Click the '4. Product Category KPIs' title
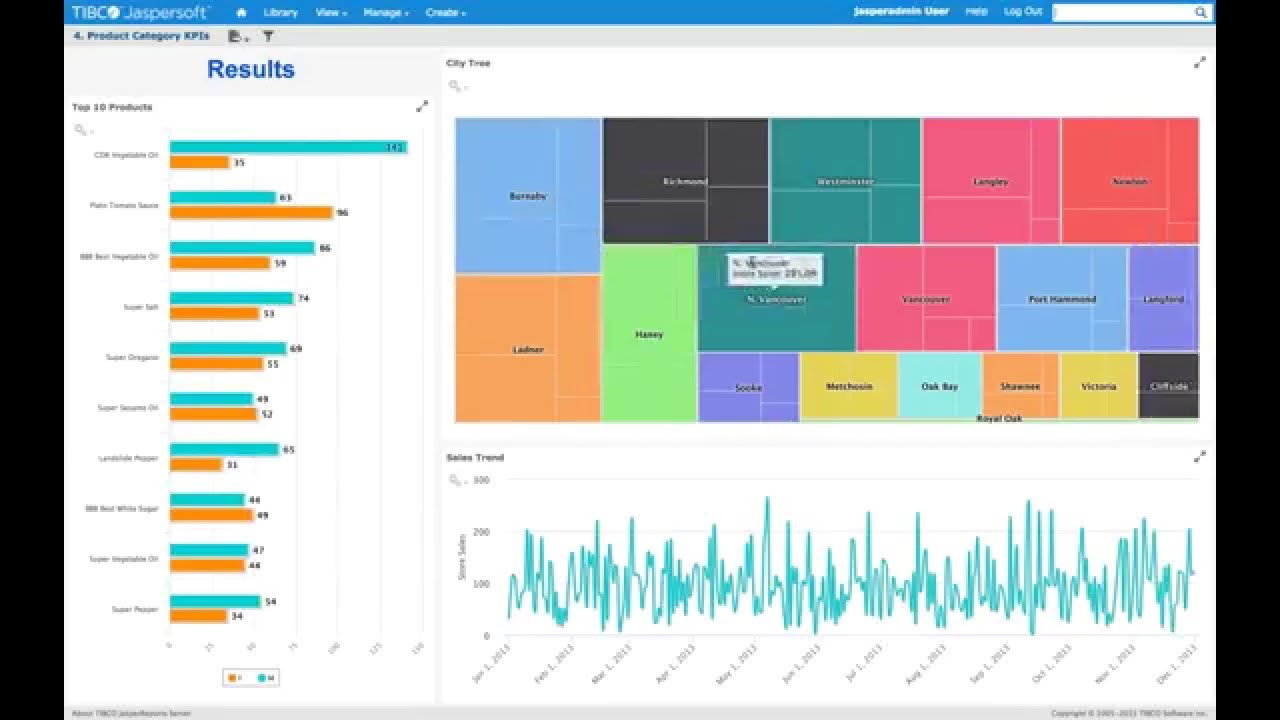Image resolution: width=1280 pixels, height=720 pixels. [x=142, y=36]
